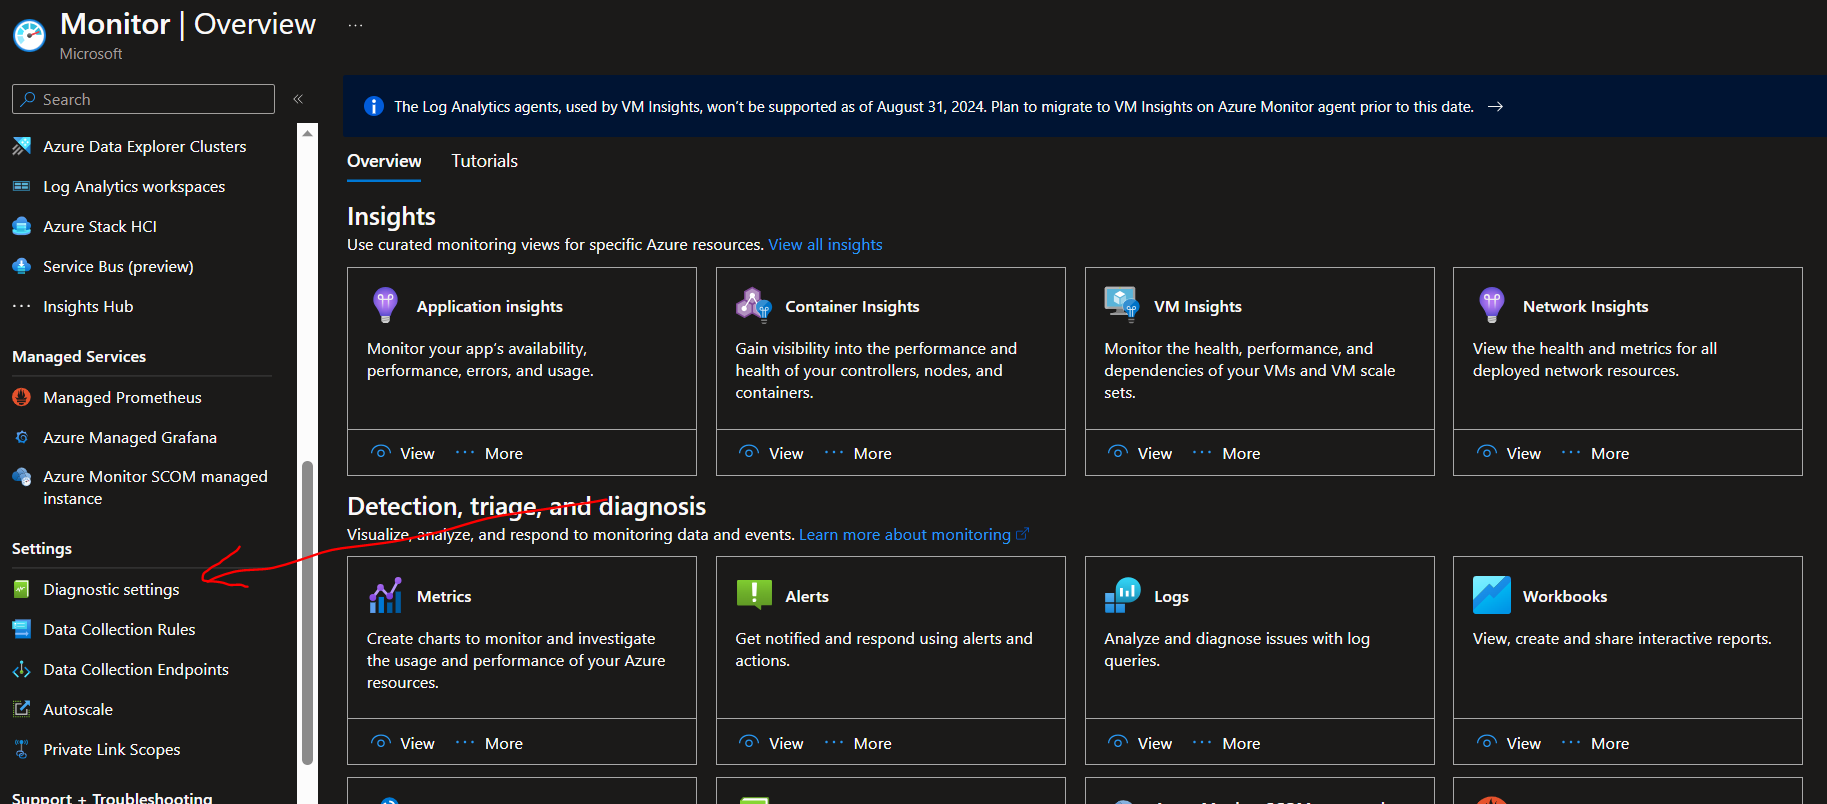Open More options for Metrics
Image resolution: width=1827 pixels, height=804 pixels.
tap(490, 743)
